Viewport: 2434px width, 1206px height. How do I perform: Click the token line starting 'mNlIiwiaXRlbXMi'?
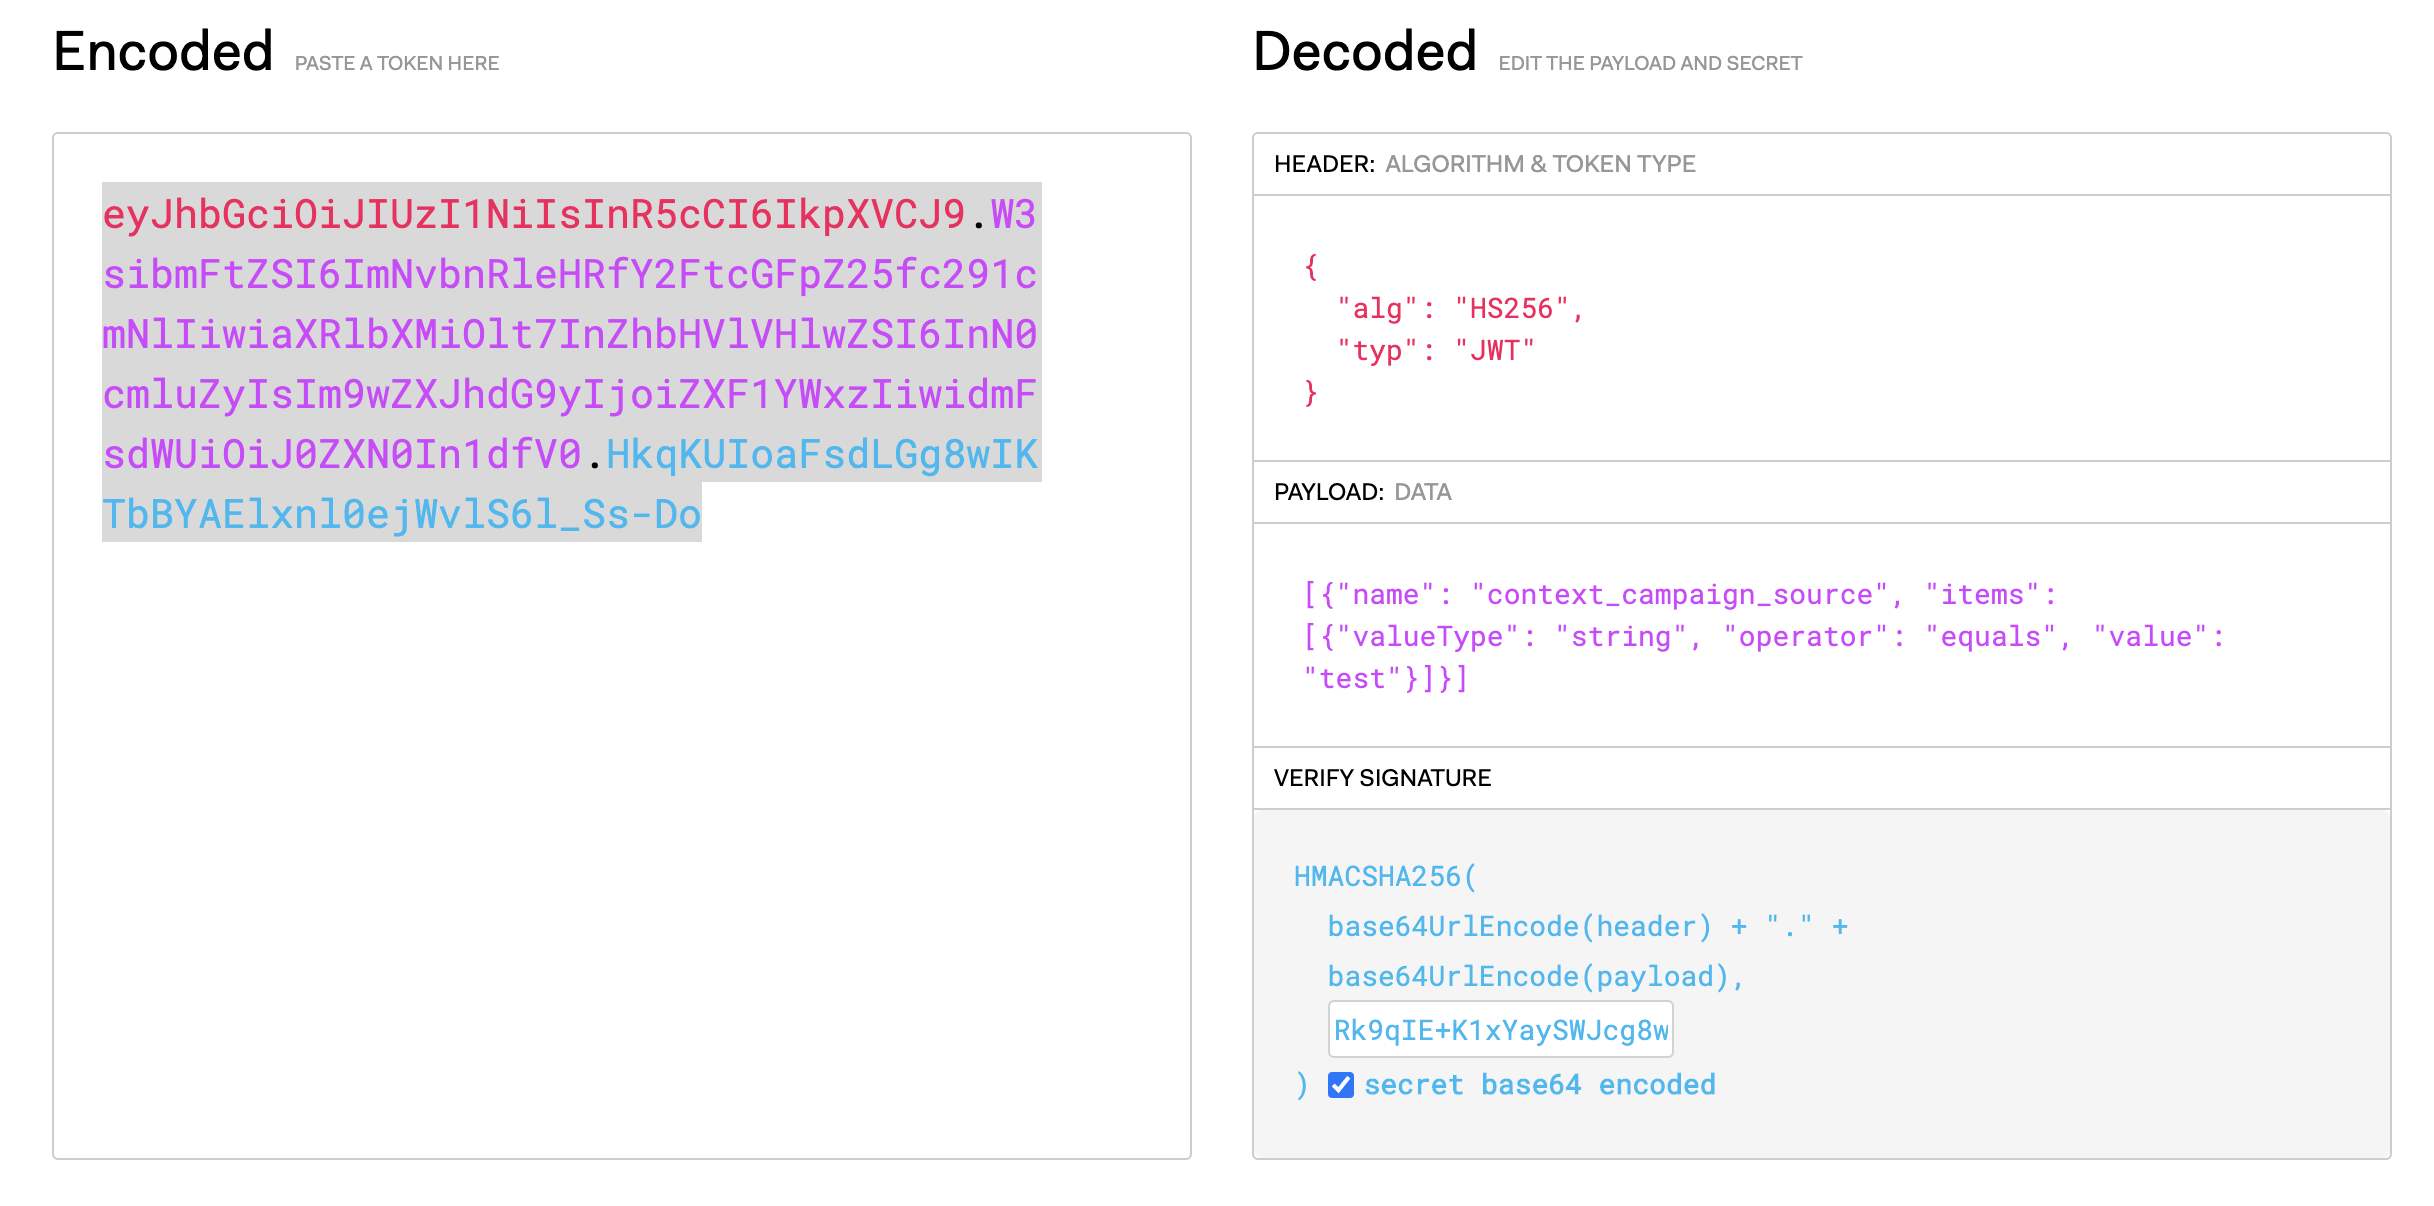[570, 334]
